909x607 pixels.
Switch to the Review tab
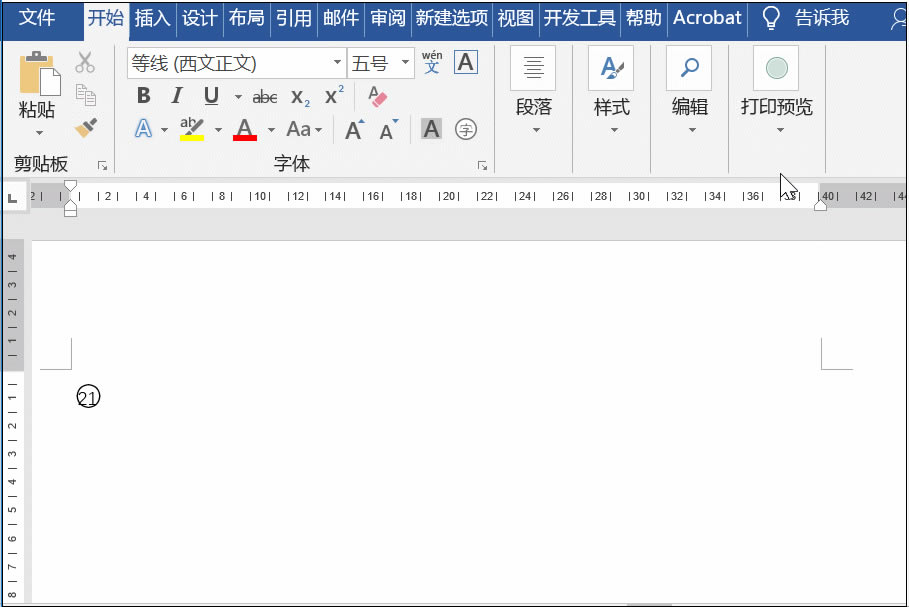pyautogui.click(x=388, y=18)
